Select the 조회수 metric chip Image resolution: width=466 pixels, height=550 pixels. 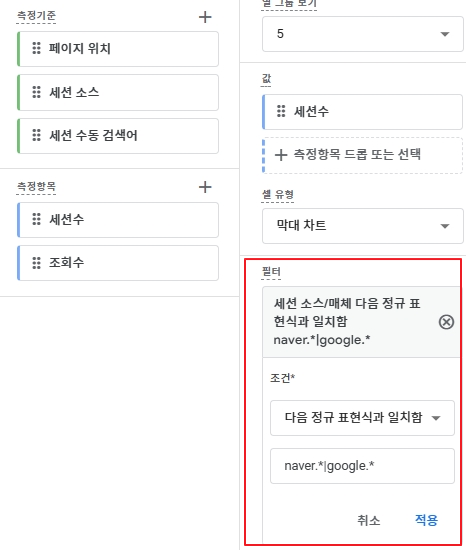[118, 263]
